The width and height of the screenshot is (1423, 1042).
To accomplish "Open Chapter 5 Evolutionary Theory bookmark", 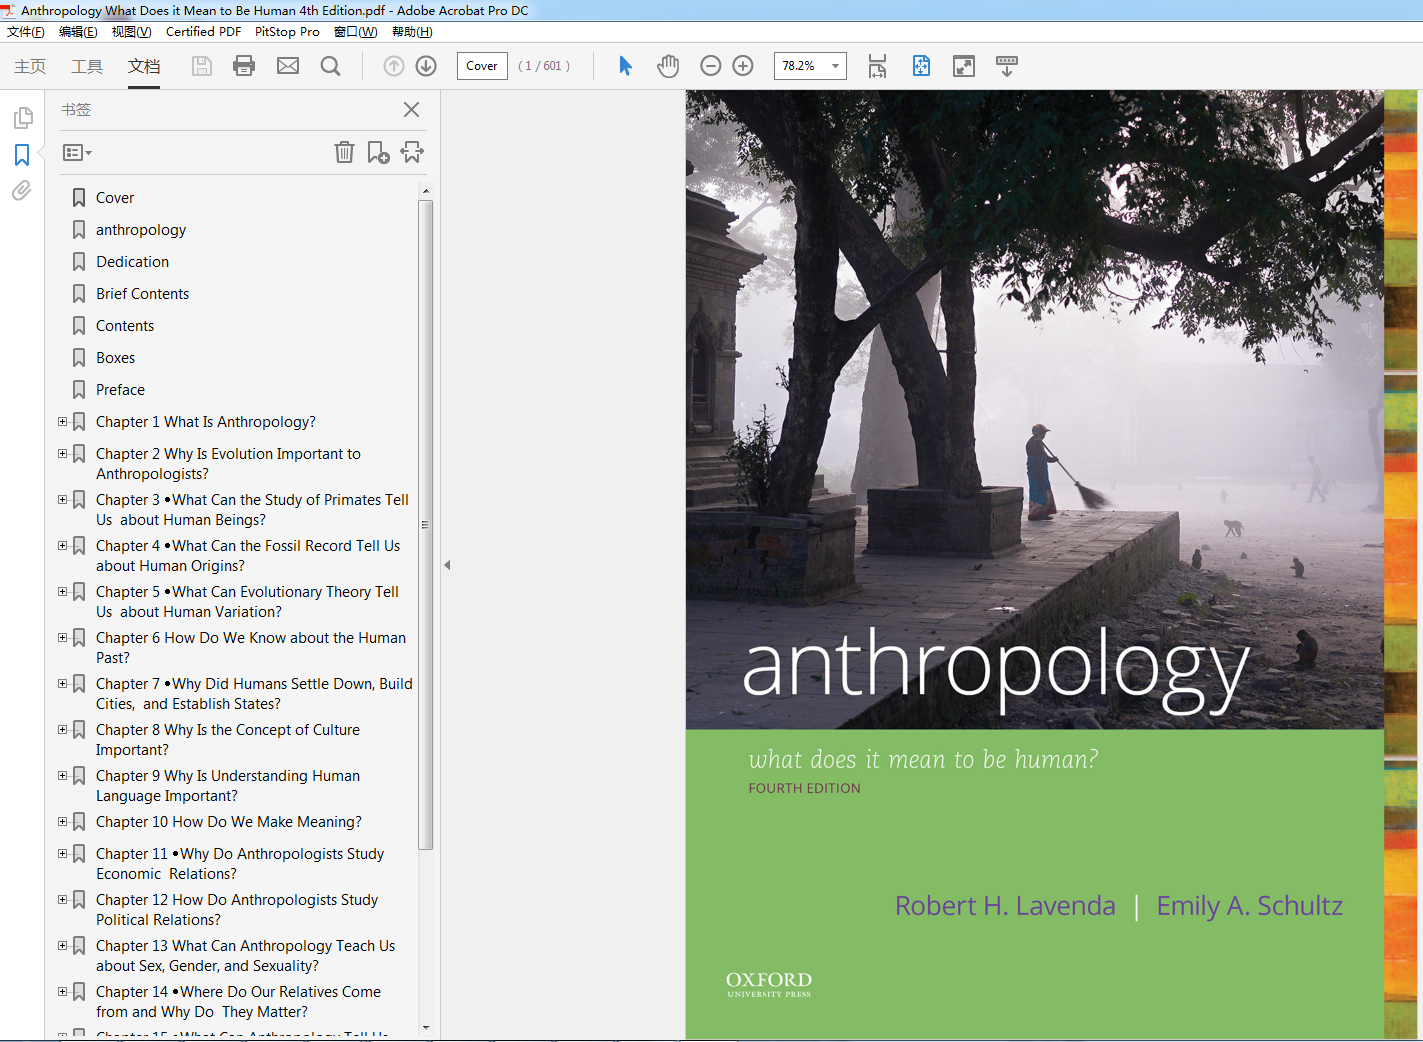I will click(248, 602).
